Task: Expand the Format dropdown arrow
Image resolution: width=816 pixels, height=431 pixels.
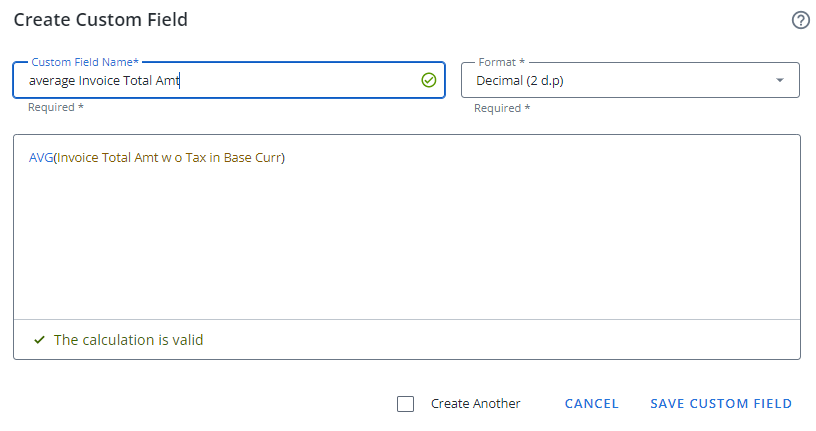Action: tap(780, 80)
